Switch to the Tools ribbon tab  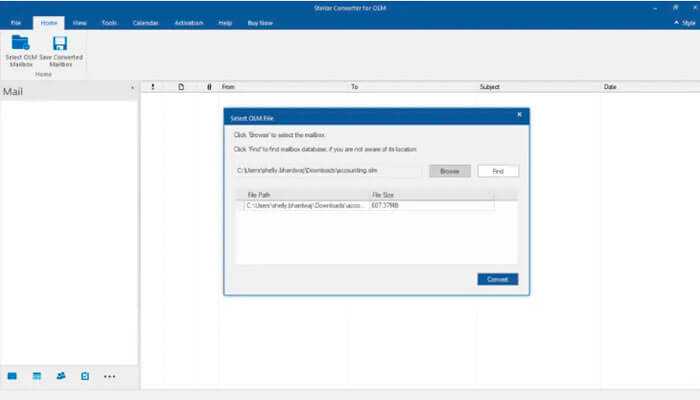pos(109,23)
